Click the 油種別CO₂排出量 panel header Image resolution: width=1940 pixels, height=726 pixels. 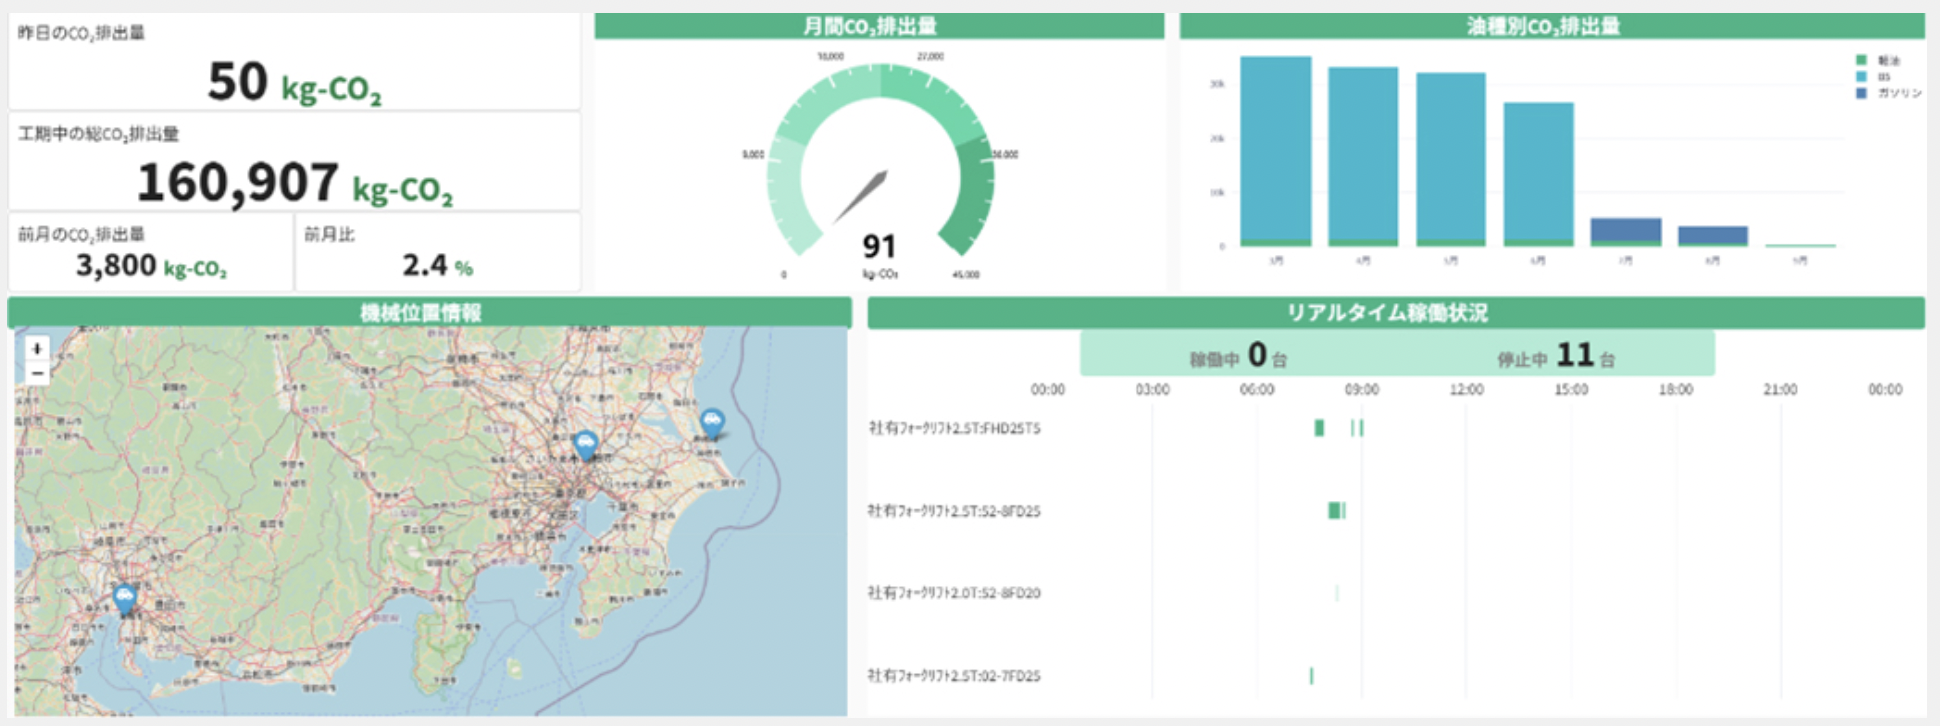(x=1551, y=26)
